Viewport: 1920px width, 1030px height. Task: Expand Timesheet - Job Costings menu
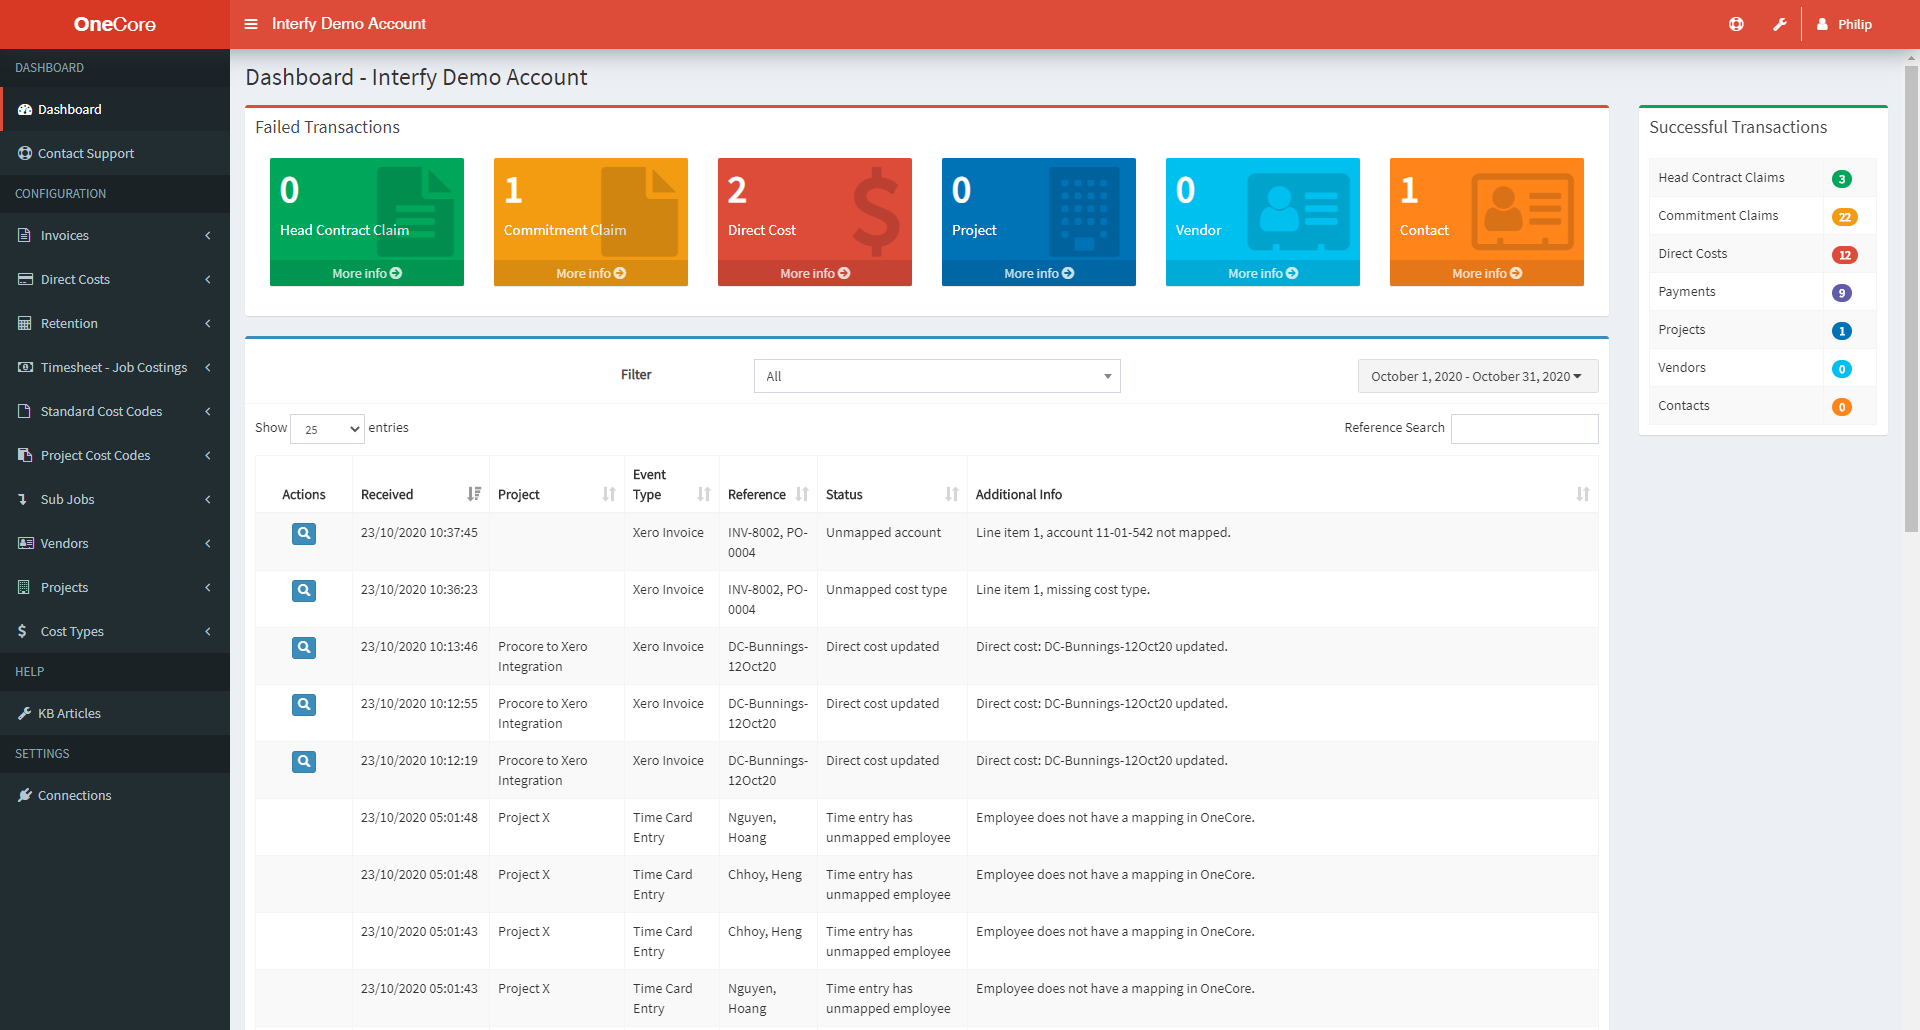click(115, 367)
